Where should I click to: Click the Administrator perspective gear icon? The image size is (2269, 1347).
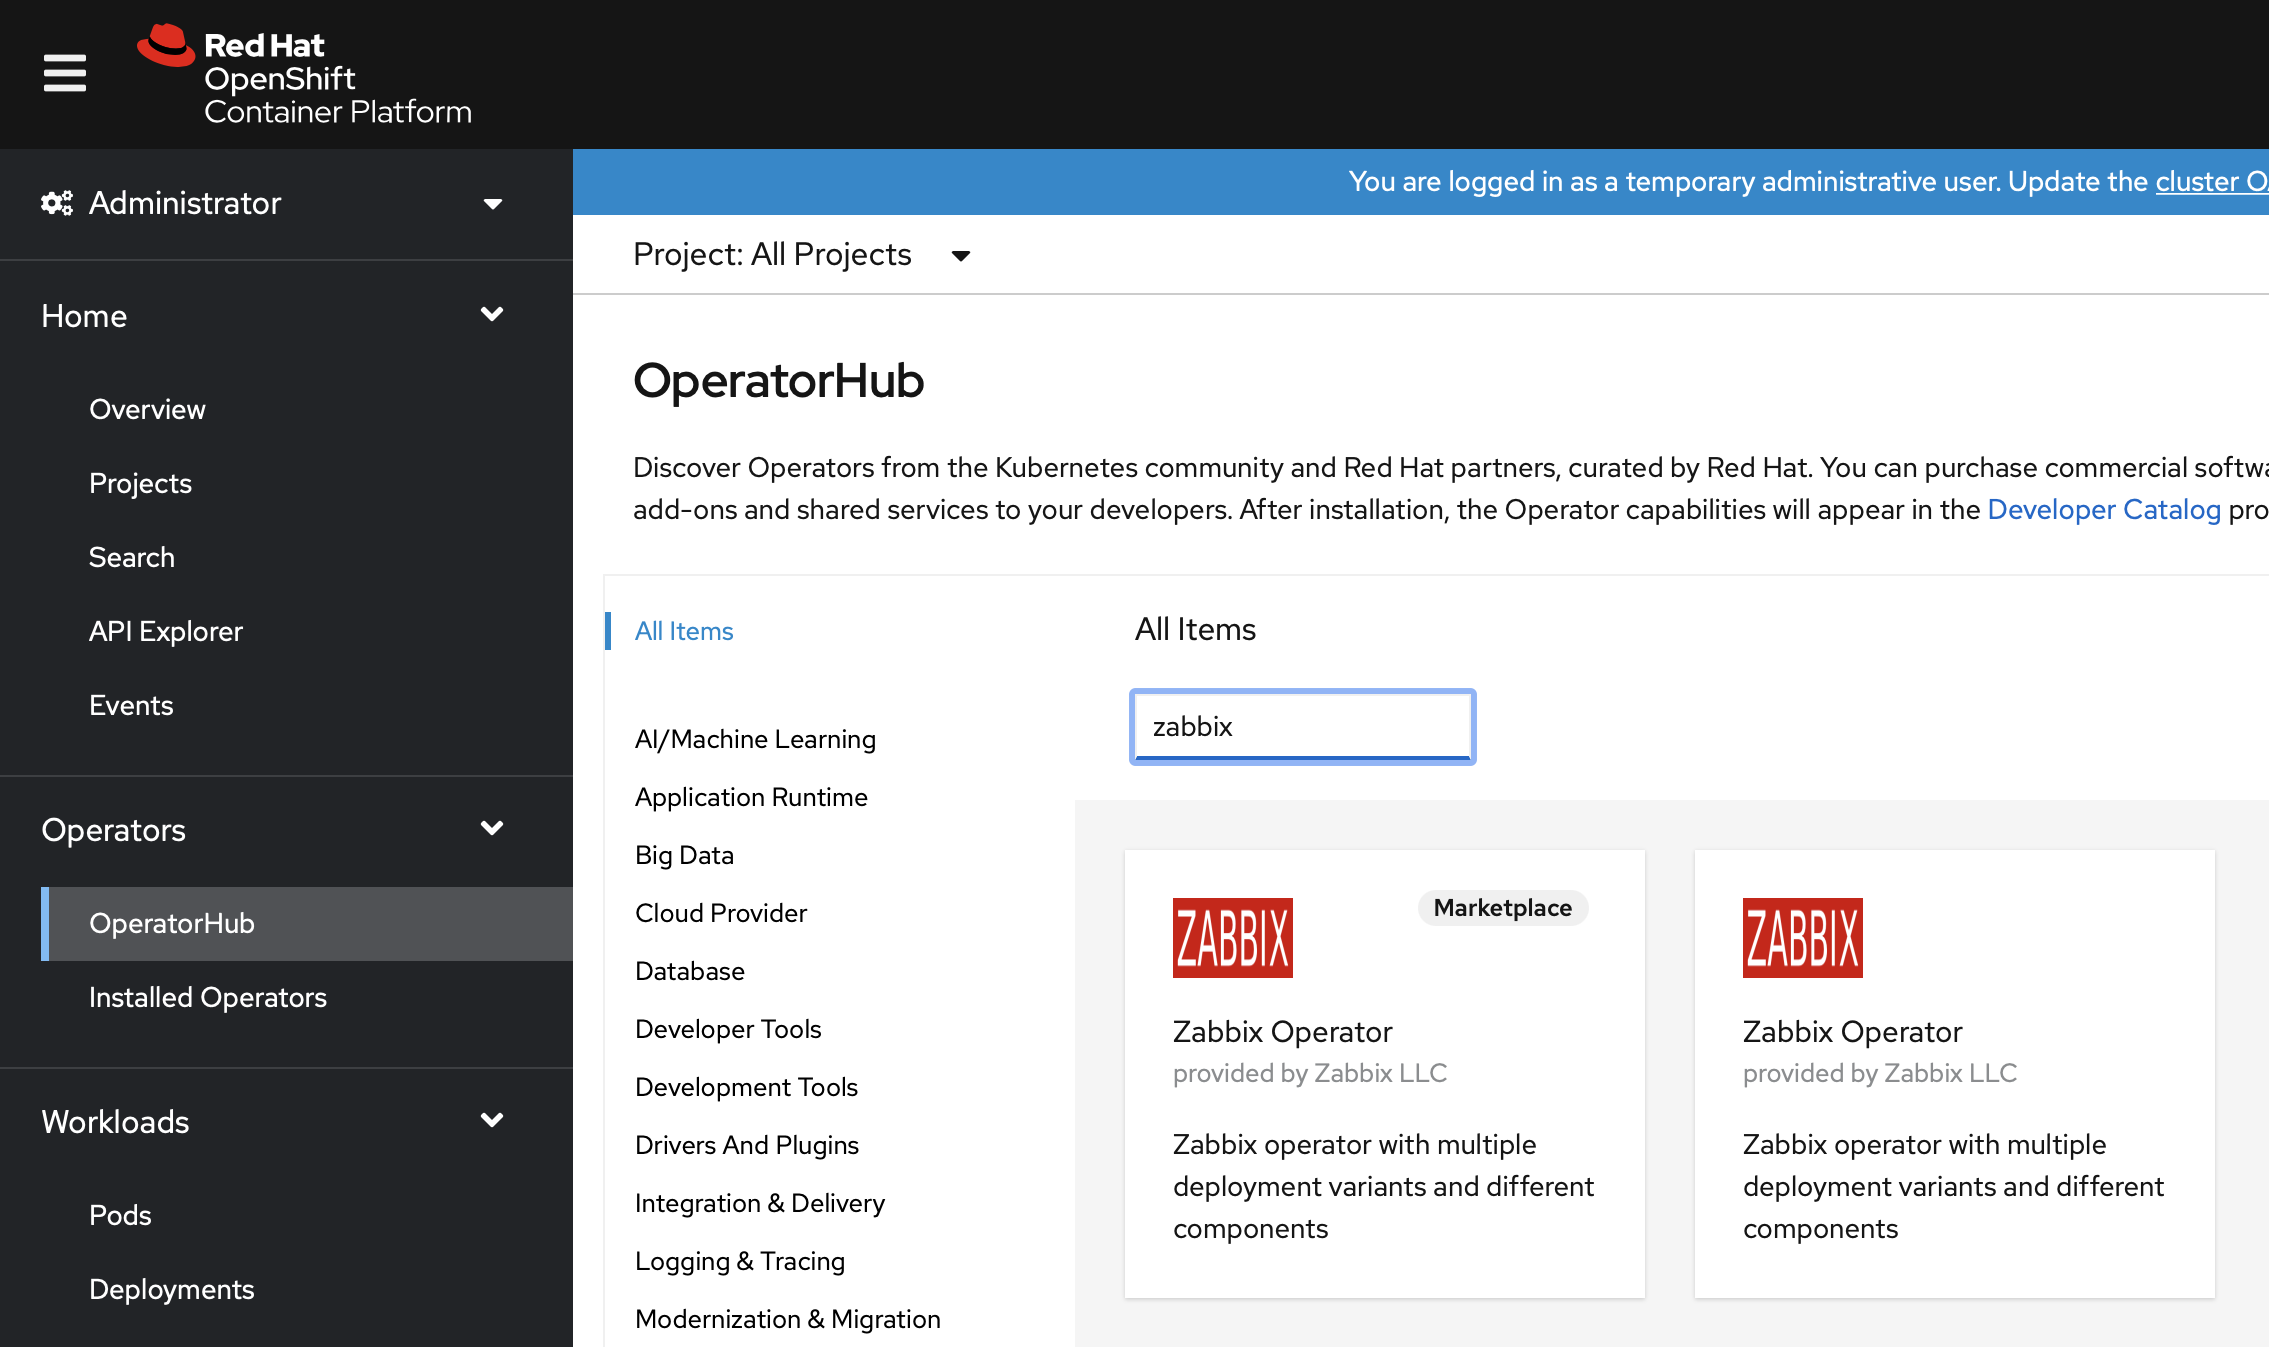57,203
